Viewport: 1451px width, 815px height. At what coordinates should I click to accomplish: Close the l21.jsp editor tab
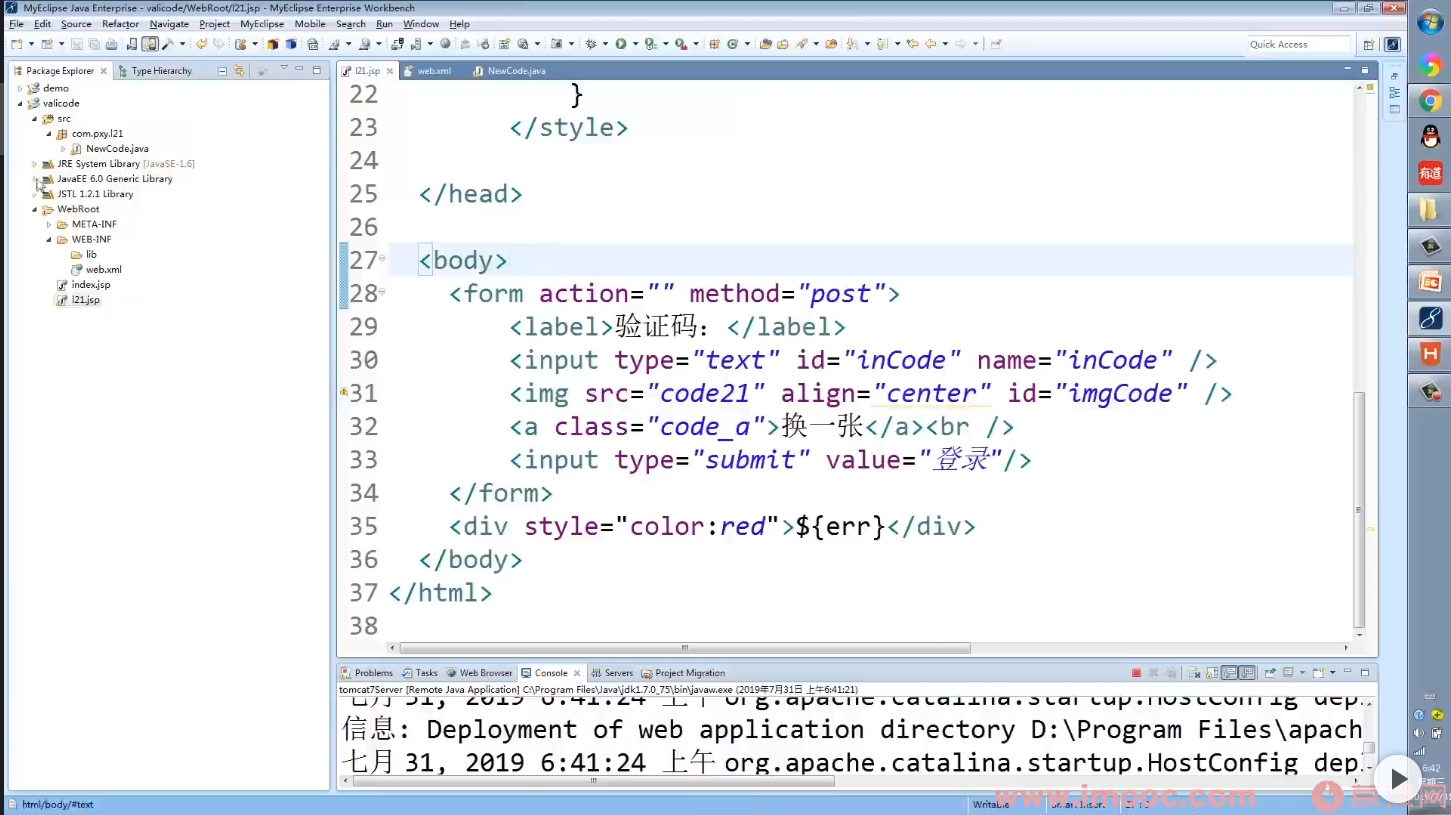(391, 71)
